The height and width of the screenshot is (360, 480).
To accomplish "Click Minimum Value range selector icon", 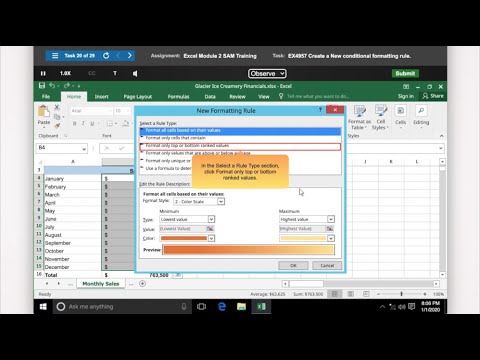I will pos(210,229).
